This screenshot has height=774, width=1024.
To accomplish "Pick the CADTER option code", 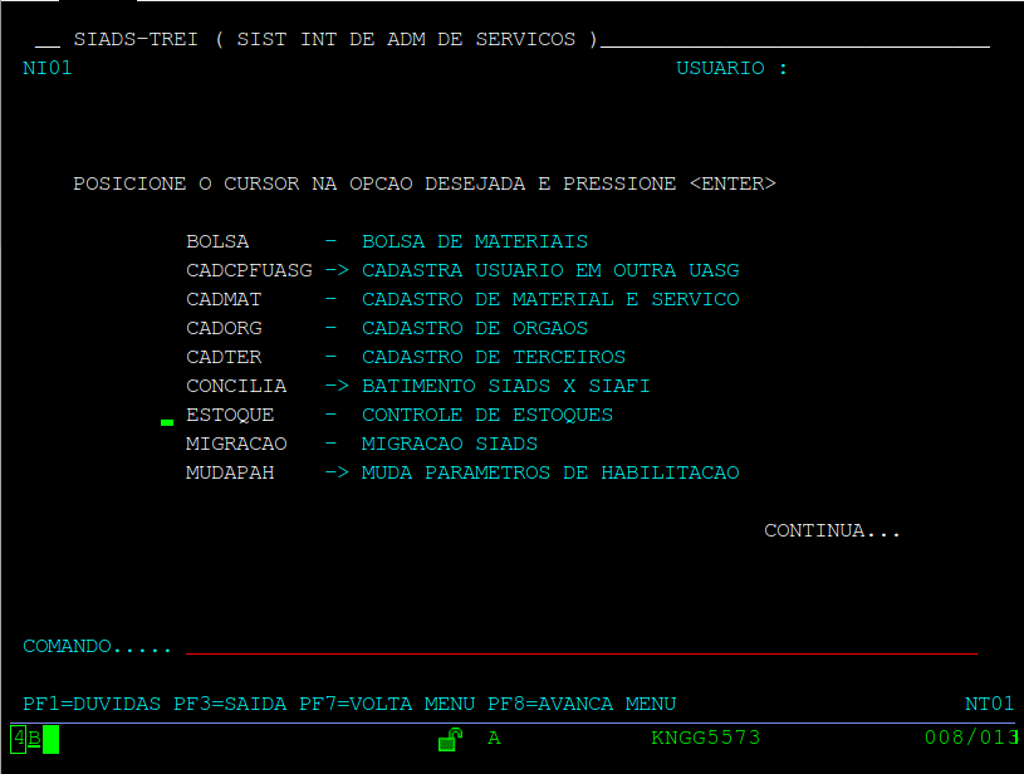I will (x=223, y=357).
